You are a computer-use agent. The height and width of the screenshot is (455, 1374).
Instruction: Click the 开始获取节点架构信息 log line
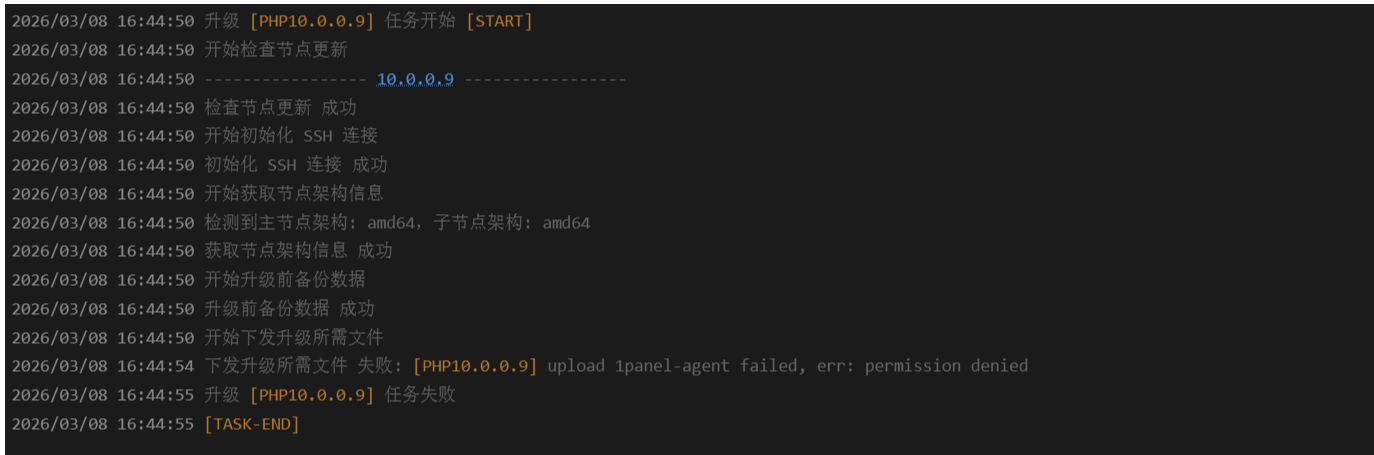tap(294, 193)
